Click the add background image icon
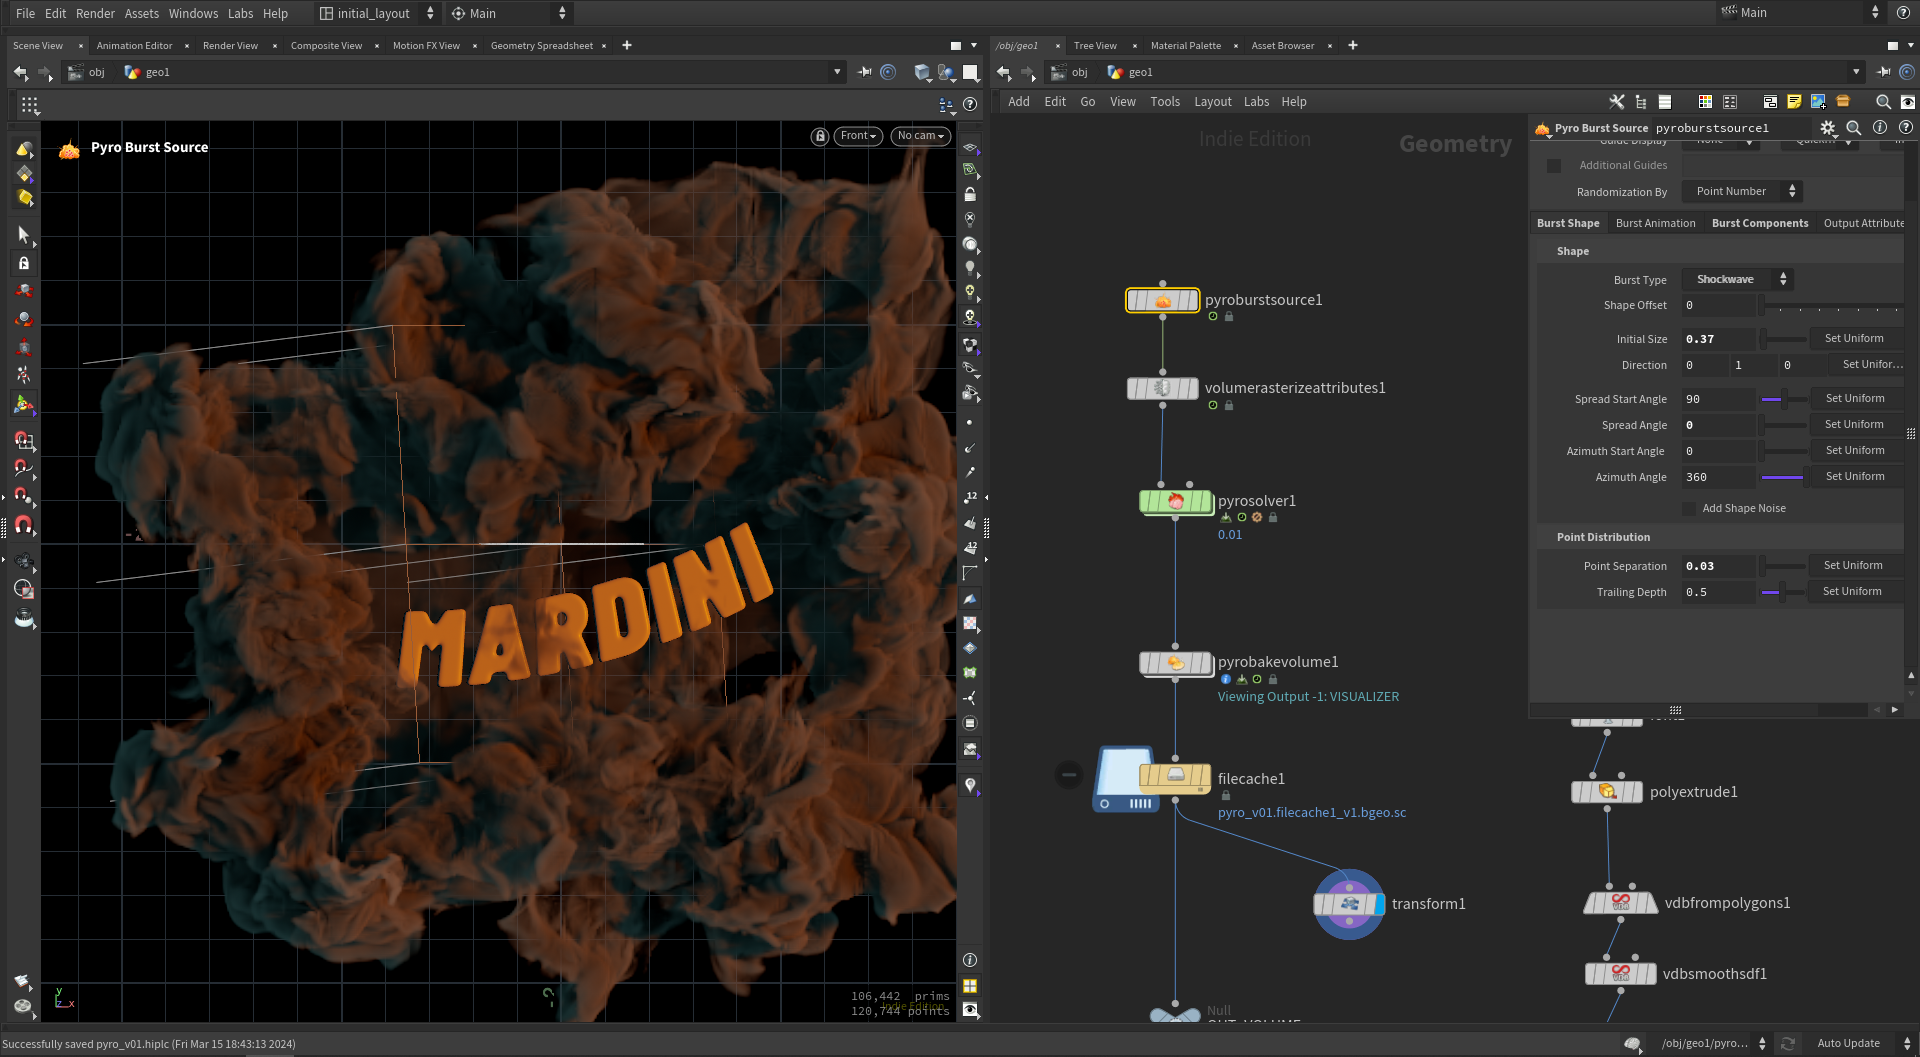1920x1057 pixels. coord(1818,102)
